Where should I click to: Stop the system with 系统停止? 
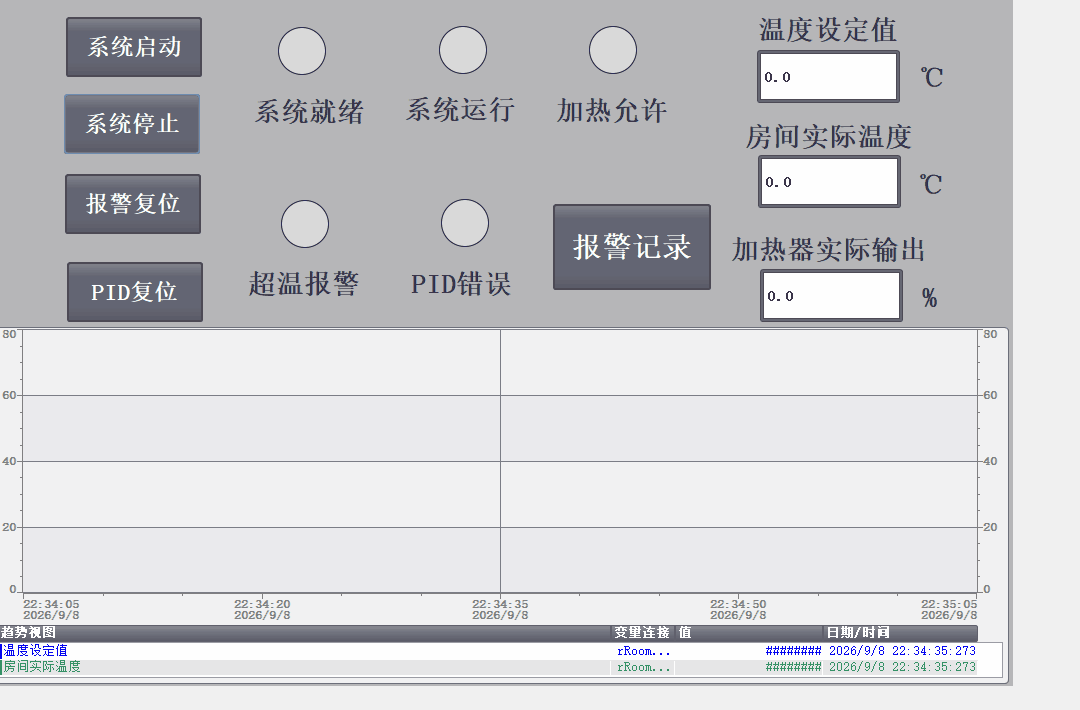132,124
